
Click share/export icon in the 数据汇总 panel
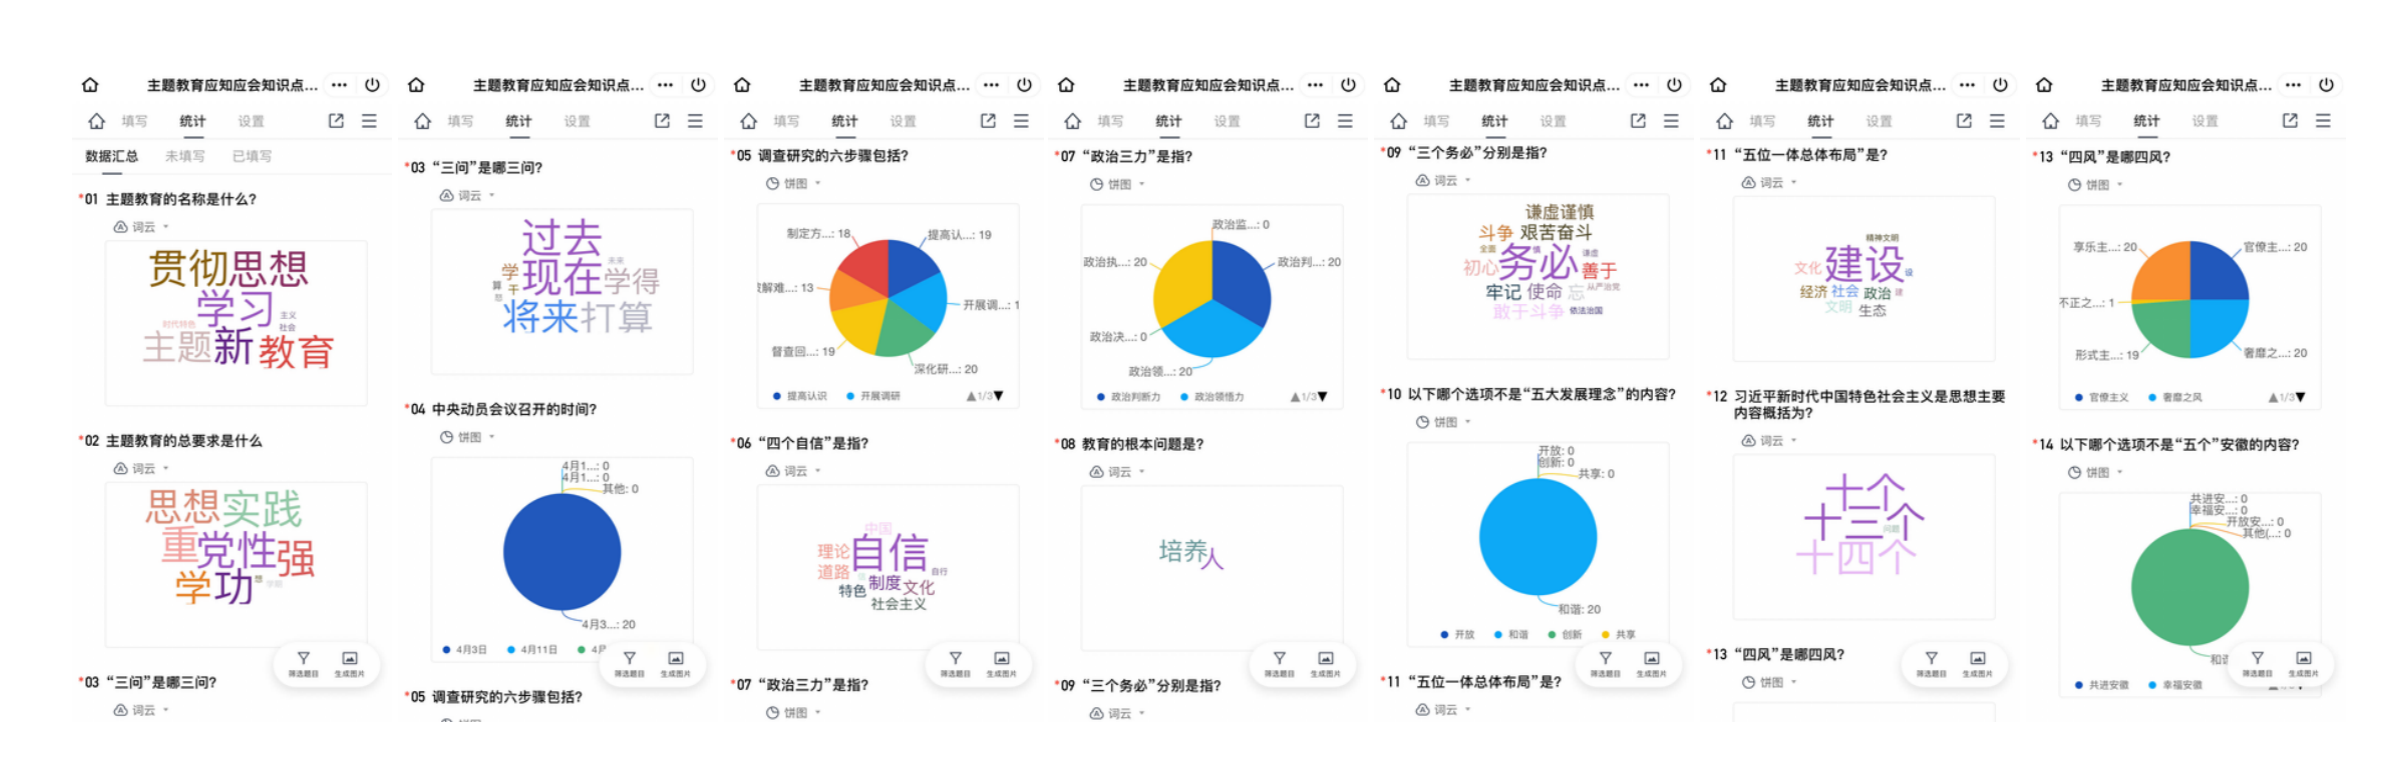[x=336, y=121]
